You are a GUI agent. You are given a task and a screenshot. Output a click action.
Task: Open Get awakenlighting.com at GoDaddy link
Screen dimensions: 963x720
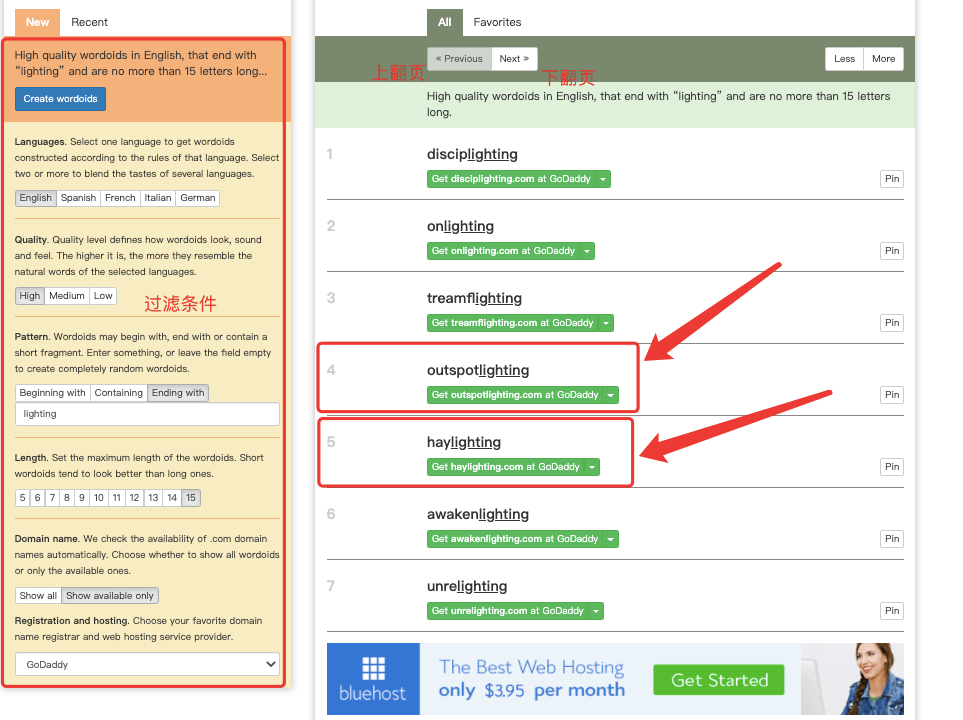[515, 539]
